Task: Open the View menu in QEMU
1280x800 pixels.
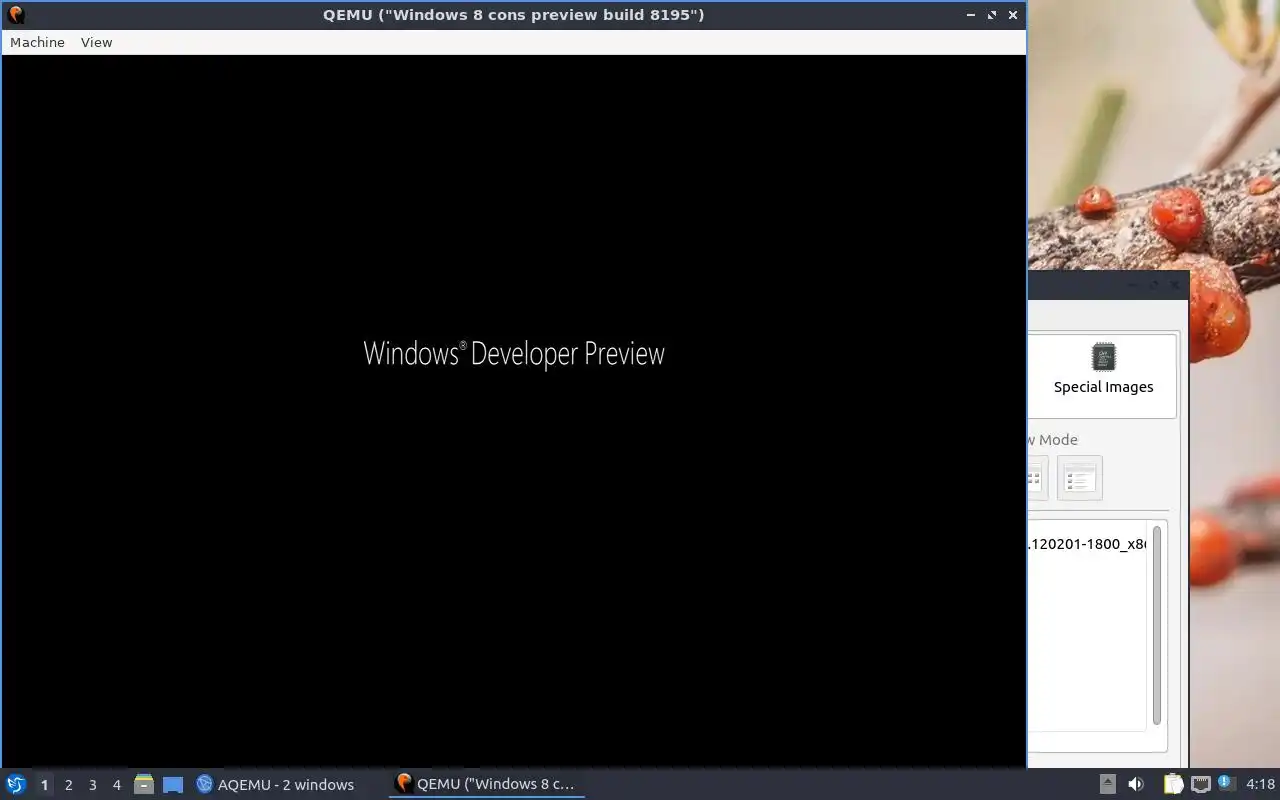Action: (x=96, y=42)
